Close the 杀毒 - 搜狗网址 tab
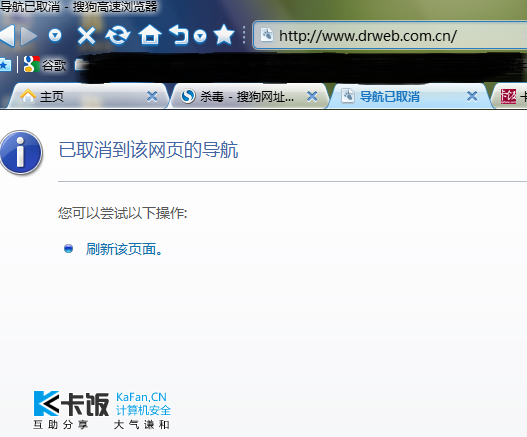This screenshot has width=527, height=437. click(x=312, y=97)
